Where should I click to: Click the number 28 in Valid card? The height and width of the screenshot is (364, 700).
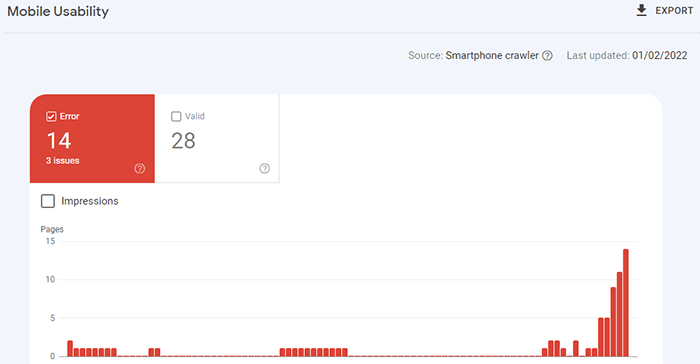click(x=183, y=141)
